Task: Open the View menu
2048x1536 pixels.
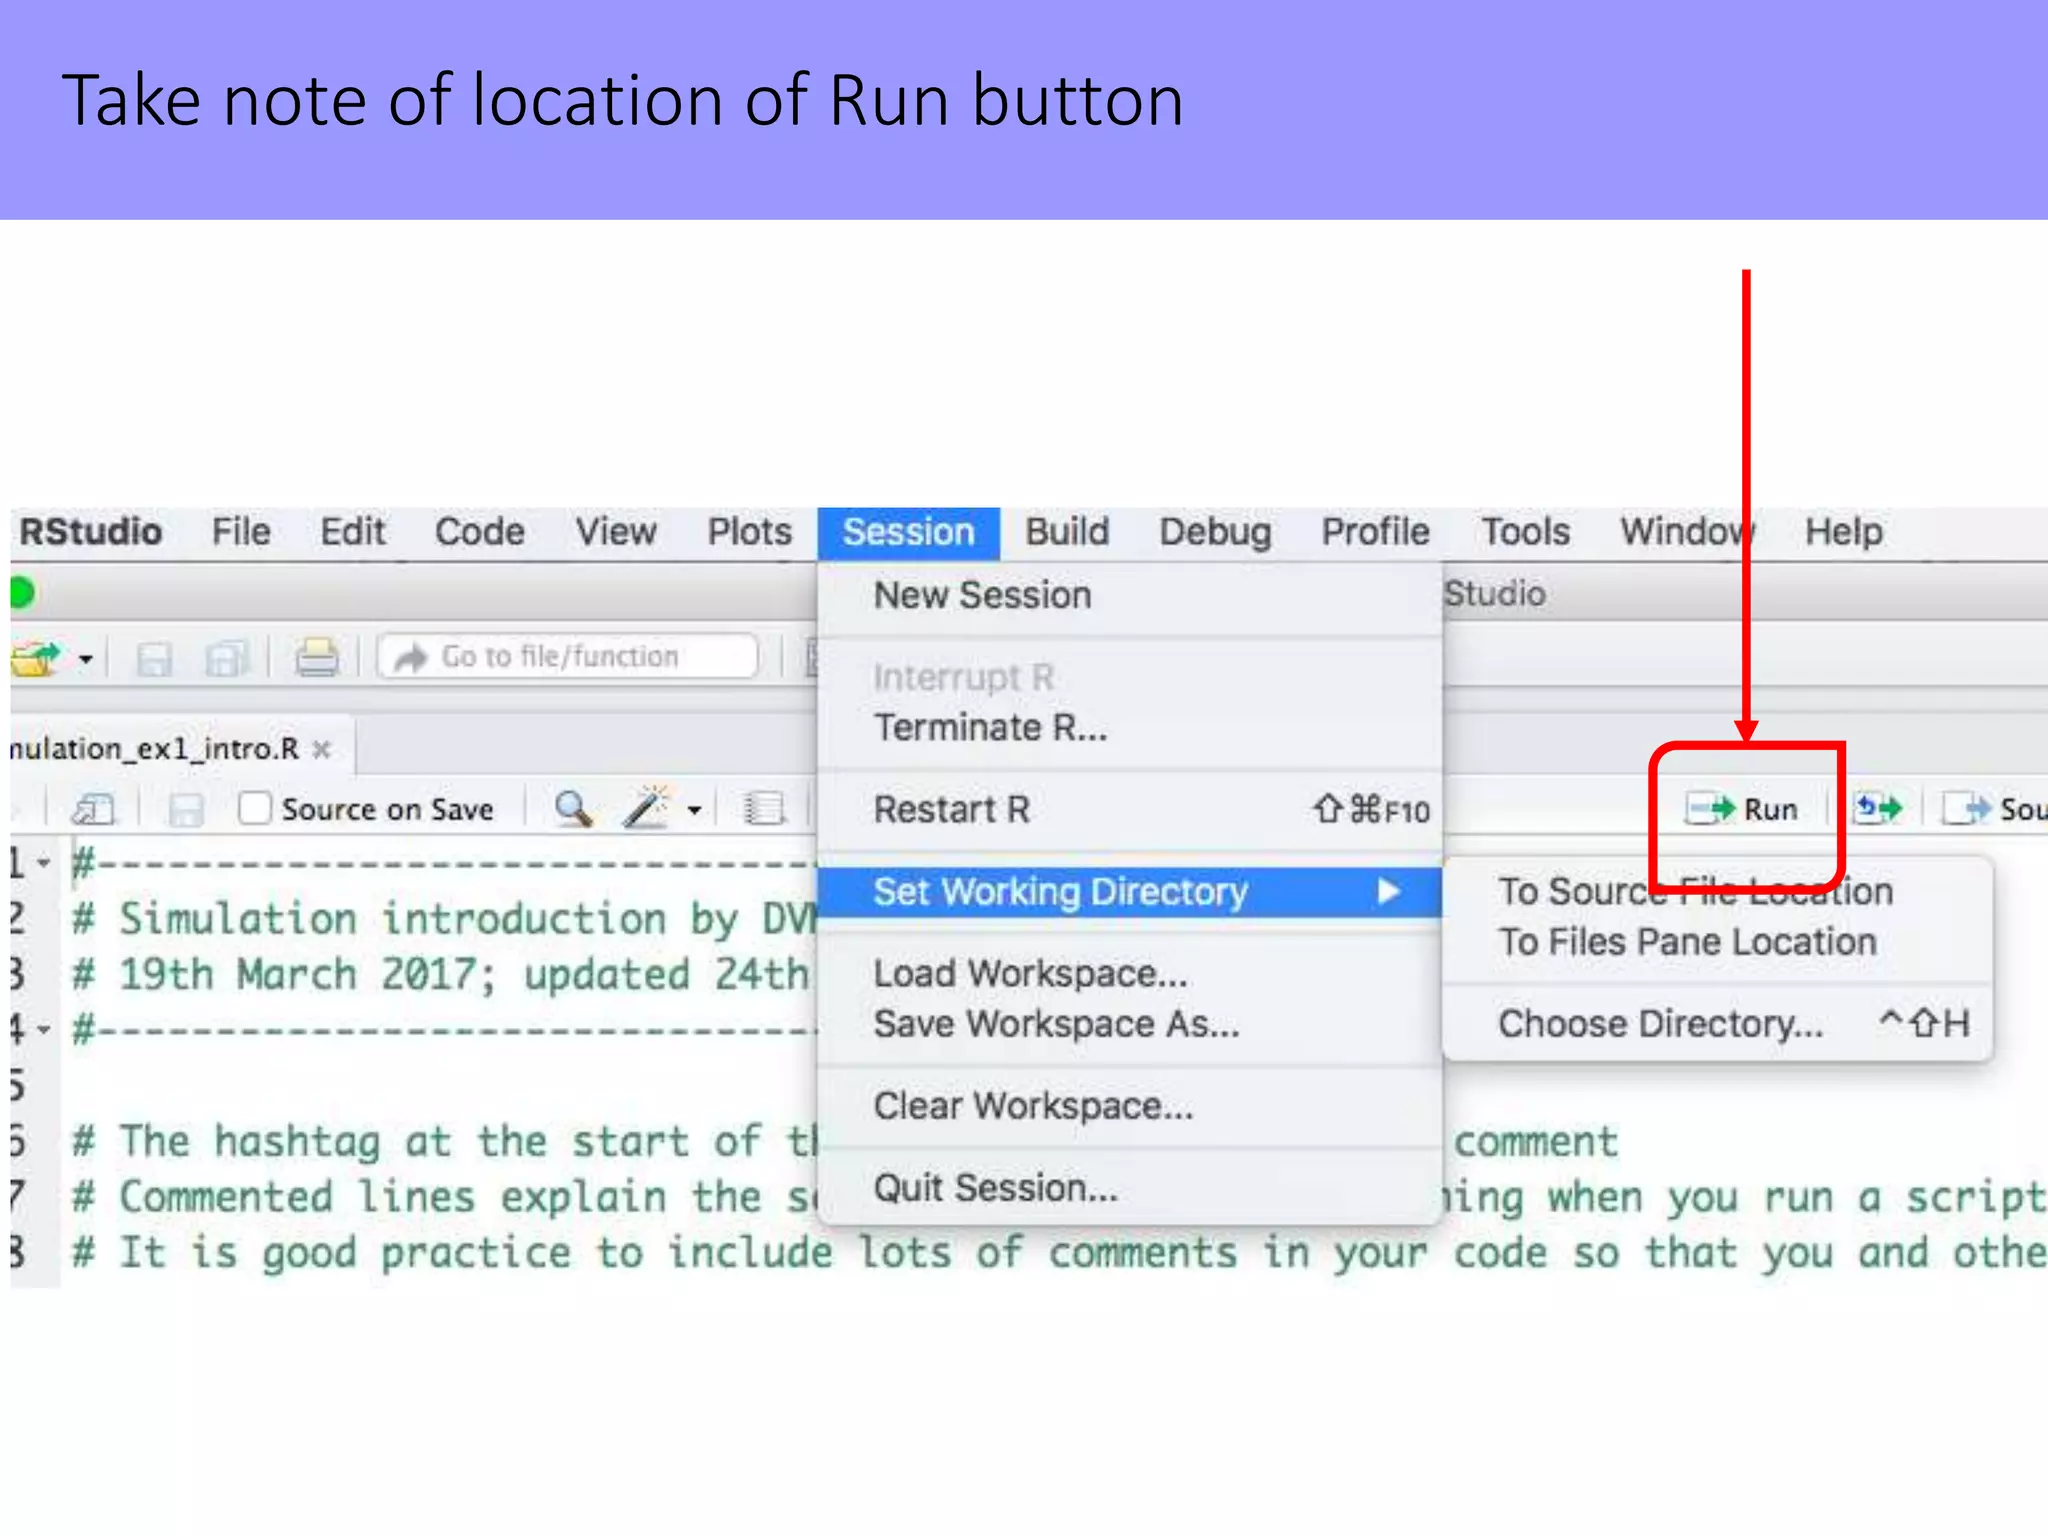Action: [x=616, y=532]
